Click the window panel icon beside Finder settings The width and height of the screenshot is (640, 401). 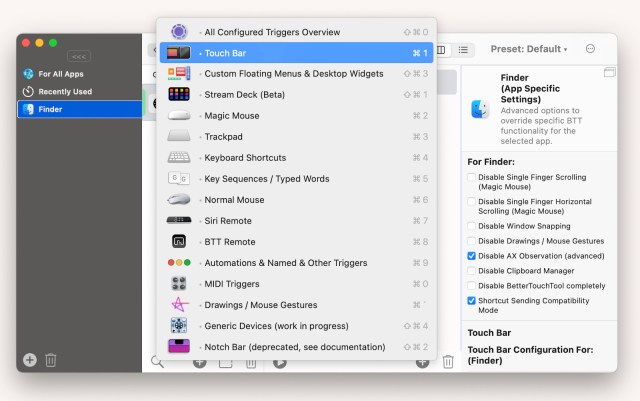tap(609, 73)
